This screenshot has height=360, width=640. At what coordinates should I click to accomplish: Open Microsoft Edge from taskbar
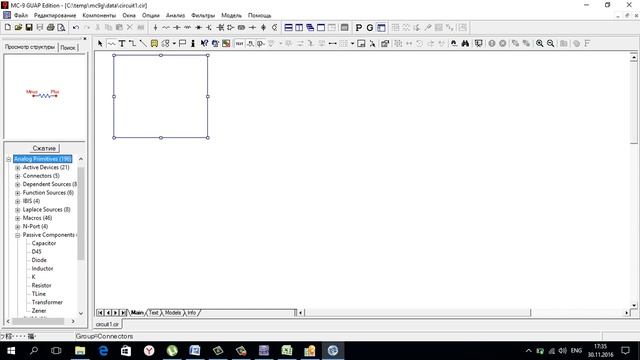[x=103, y=351]
